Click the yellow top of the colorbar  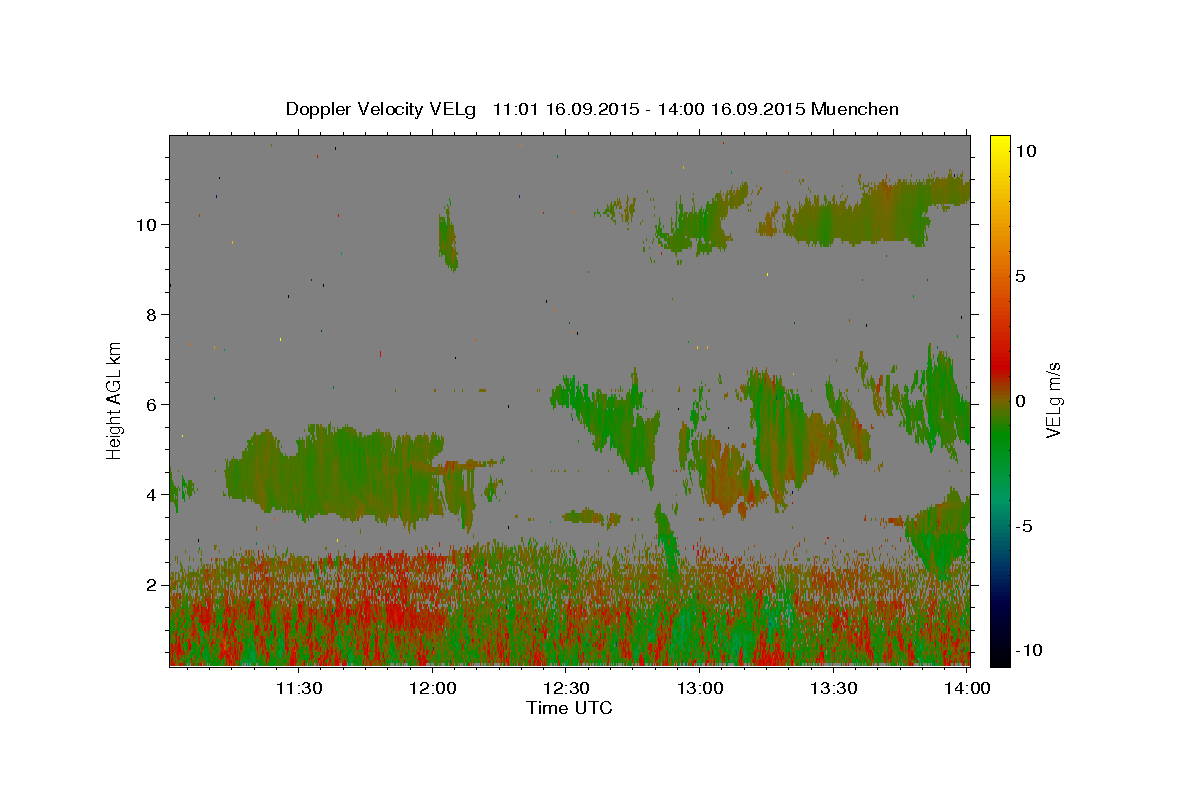click(x=999, y=142)
